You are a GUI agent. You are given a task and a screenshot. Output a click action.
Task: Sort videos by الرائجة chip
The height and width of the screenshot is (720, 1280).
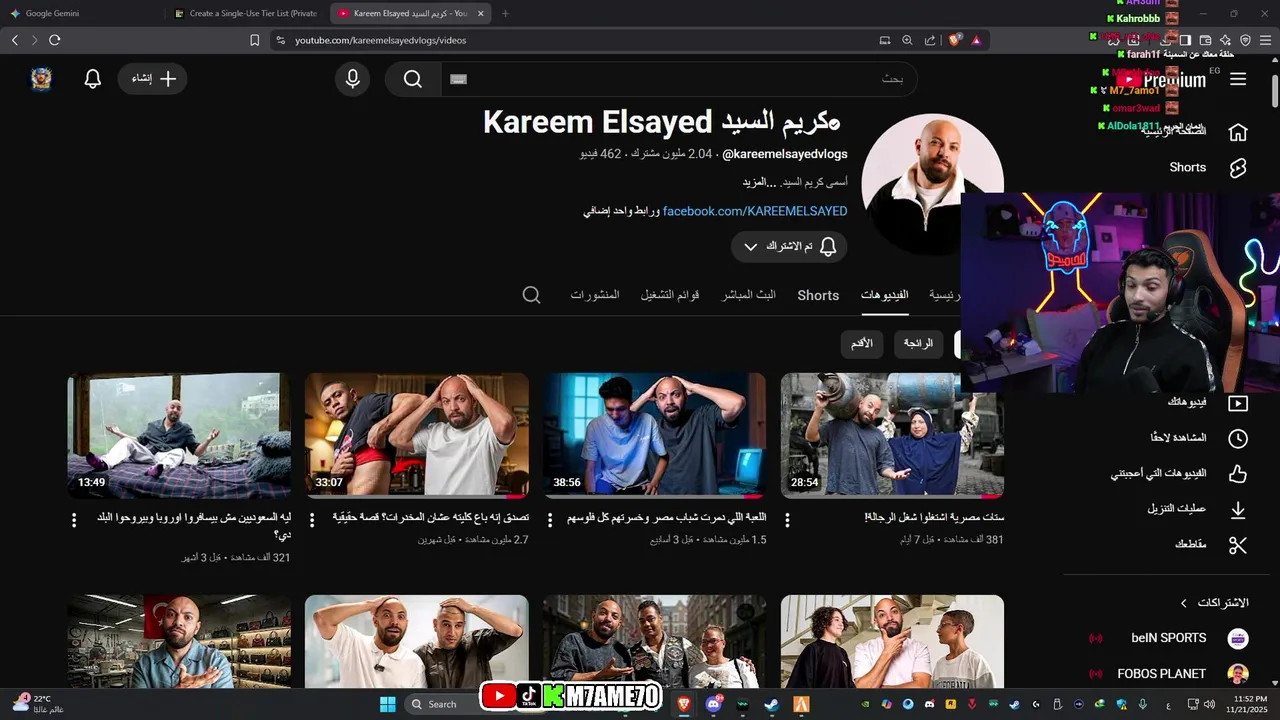[x=918, y=343]
